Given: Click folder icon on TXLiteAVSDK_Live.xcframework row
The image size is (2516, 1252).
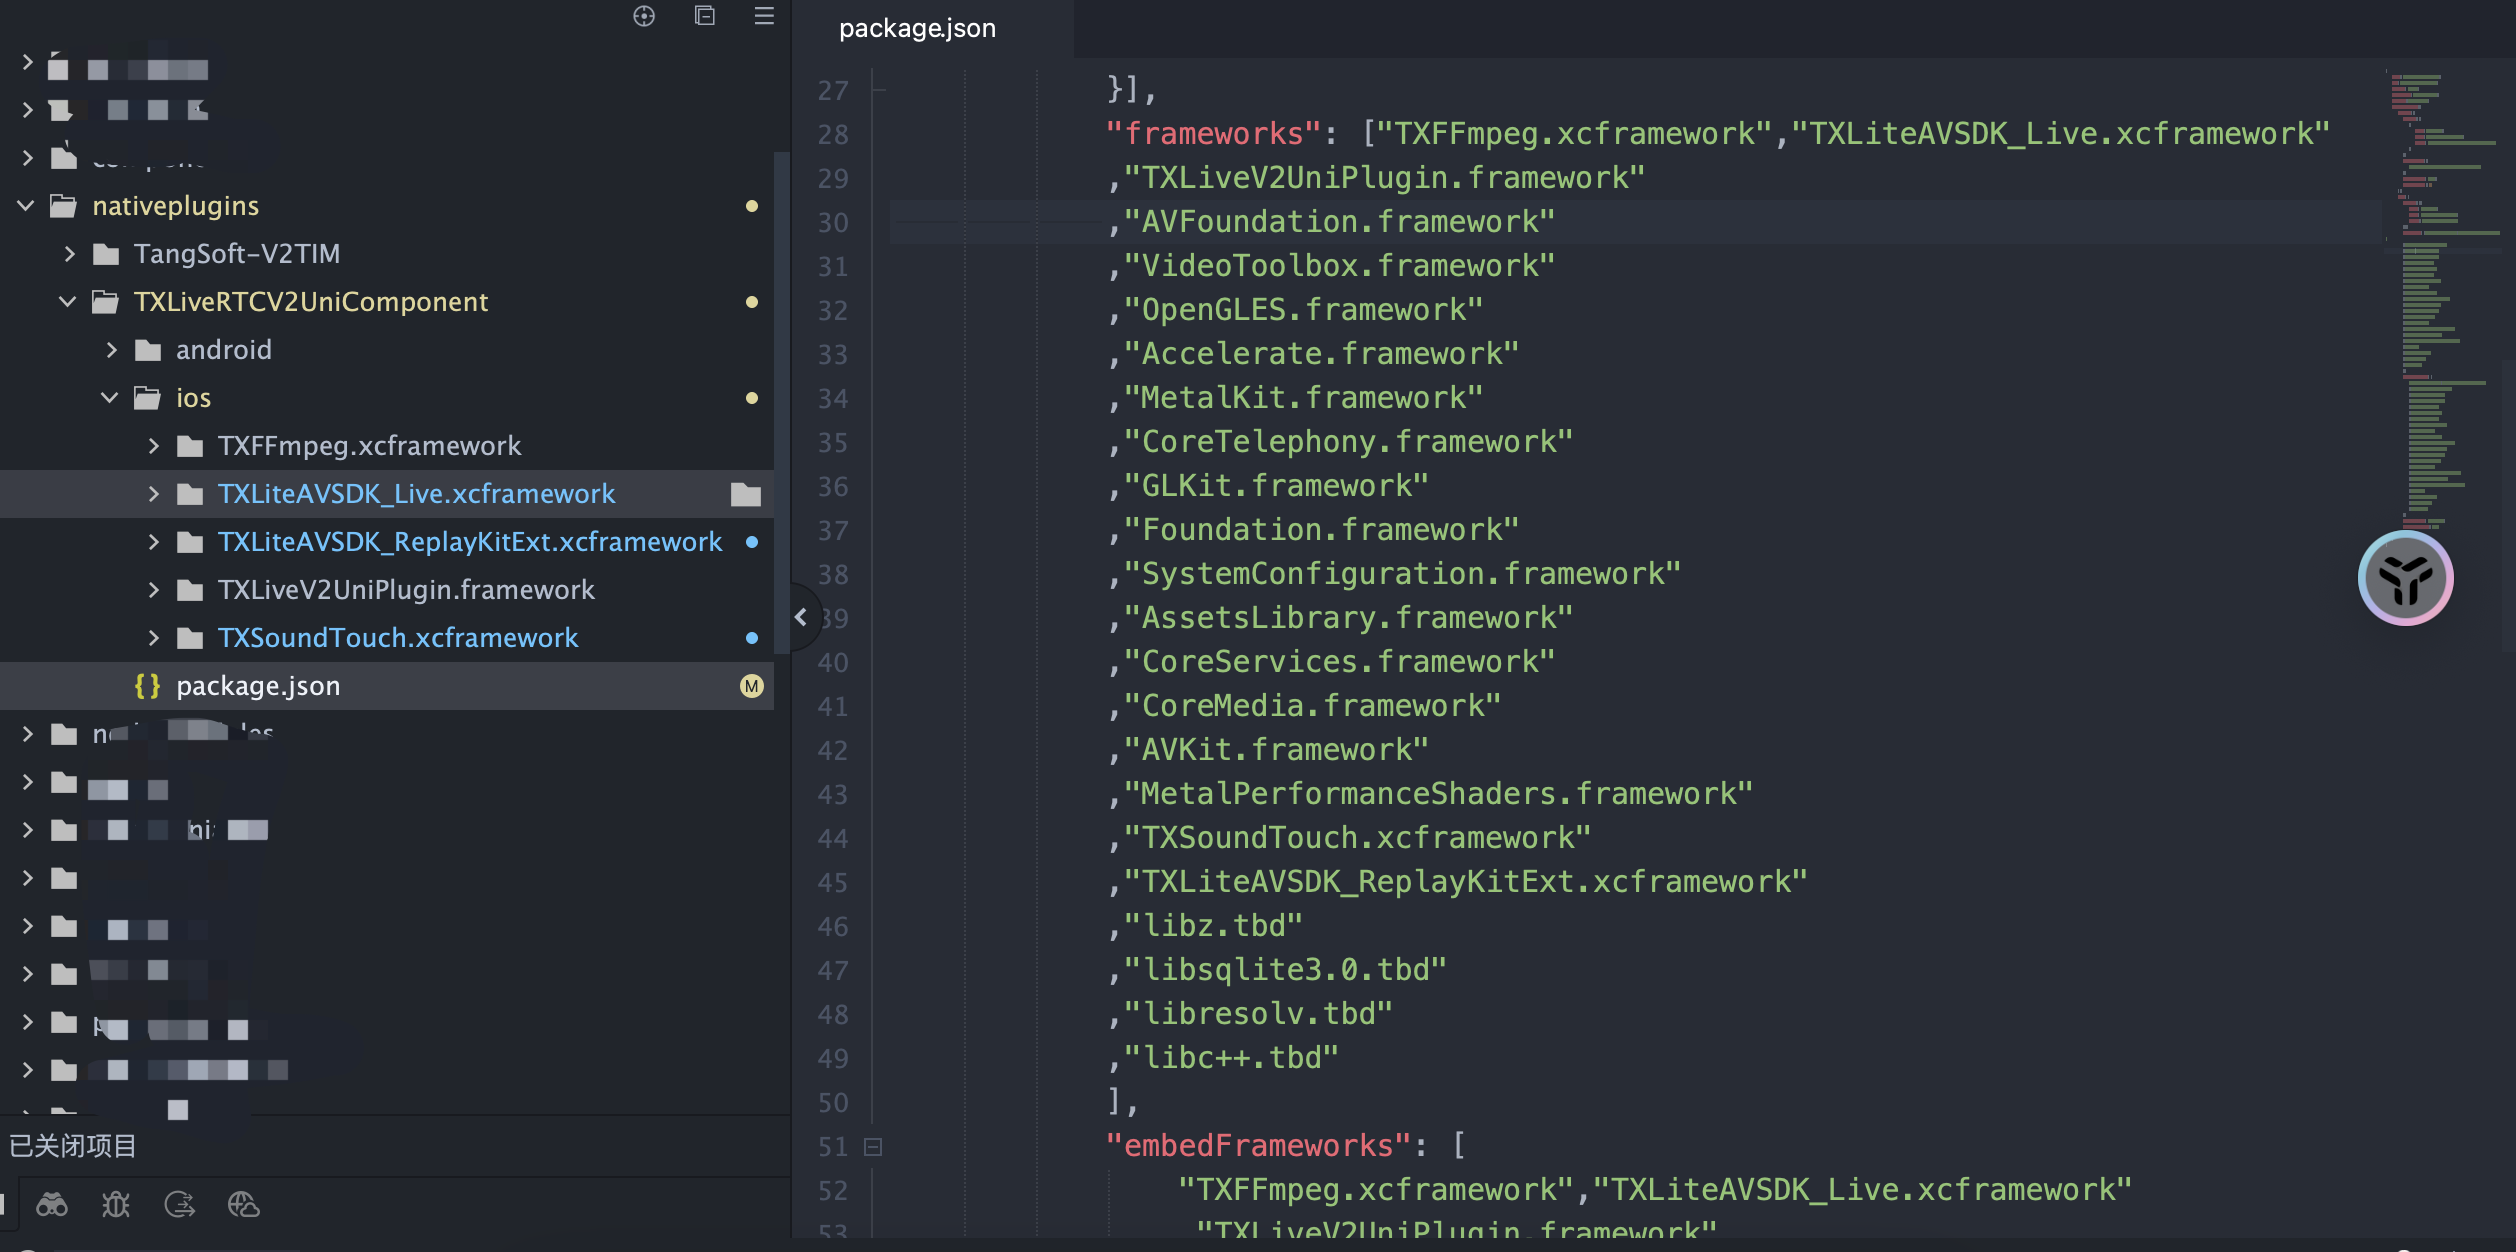Looking at the screenshot, I should click(x=746, y=494).
